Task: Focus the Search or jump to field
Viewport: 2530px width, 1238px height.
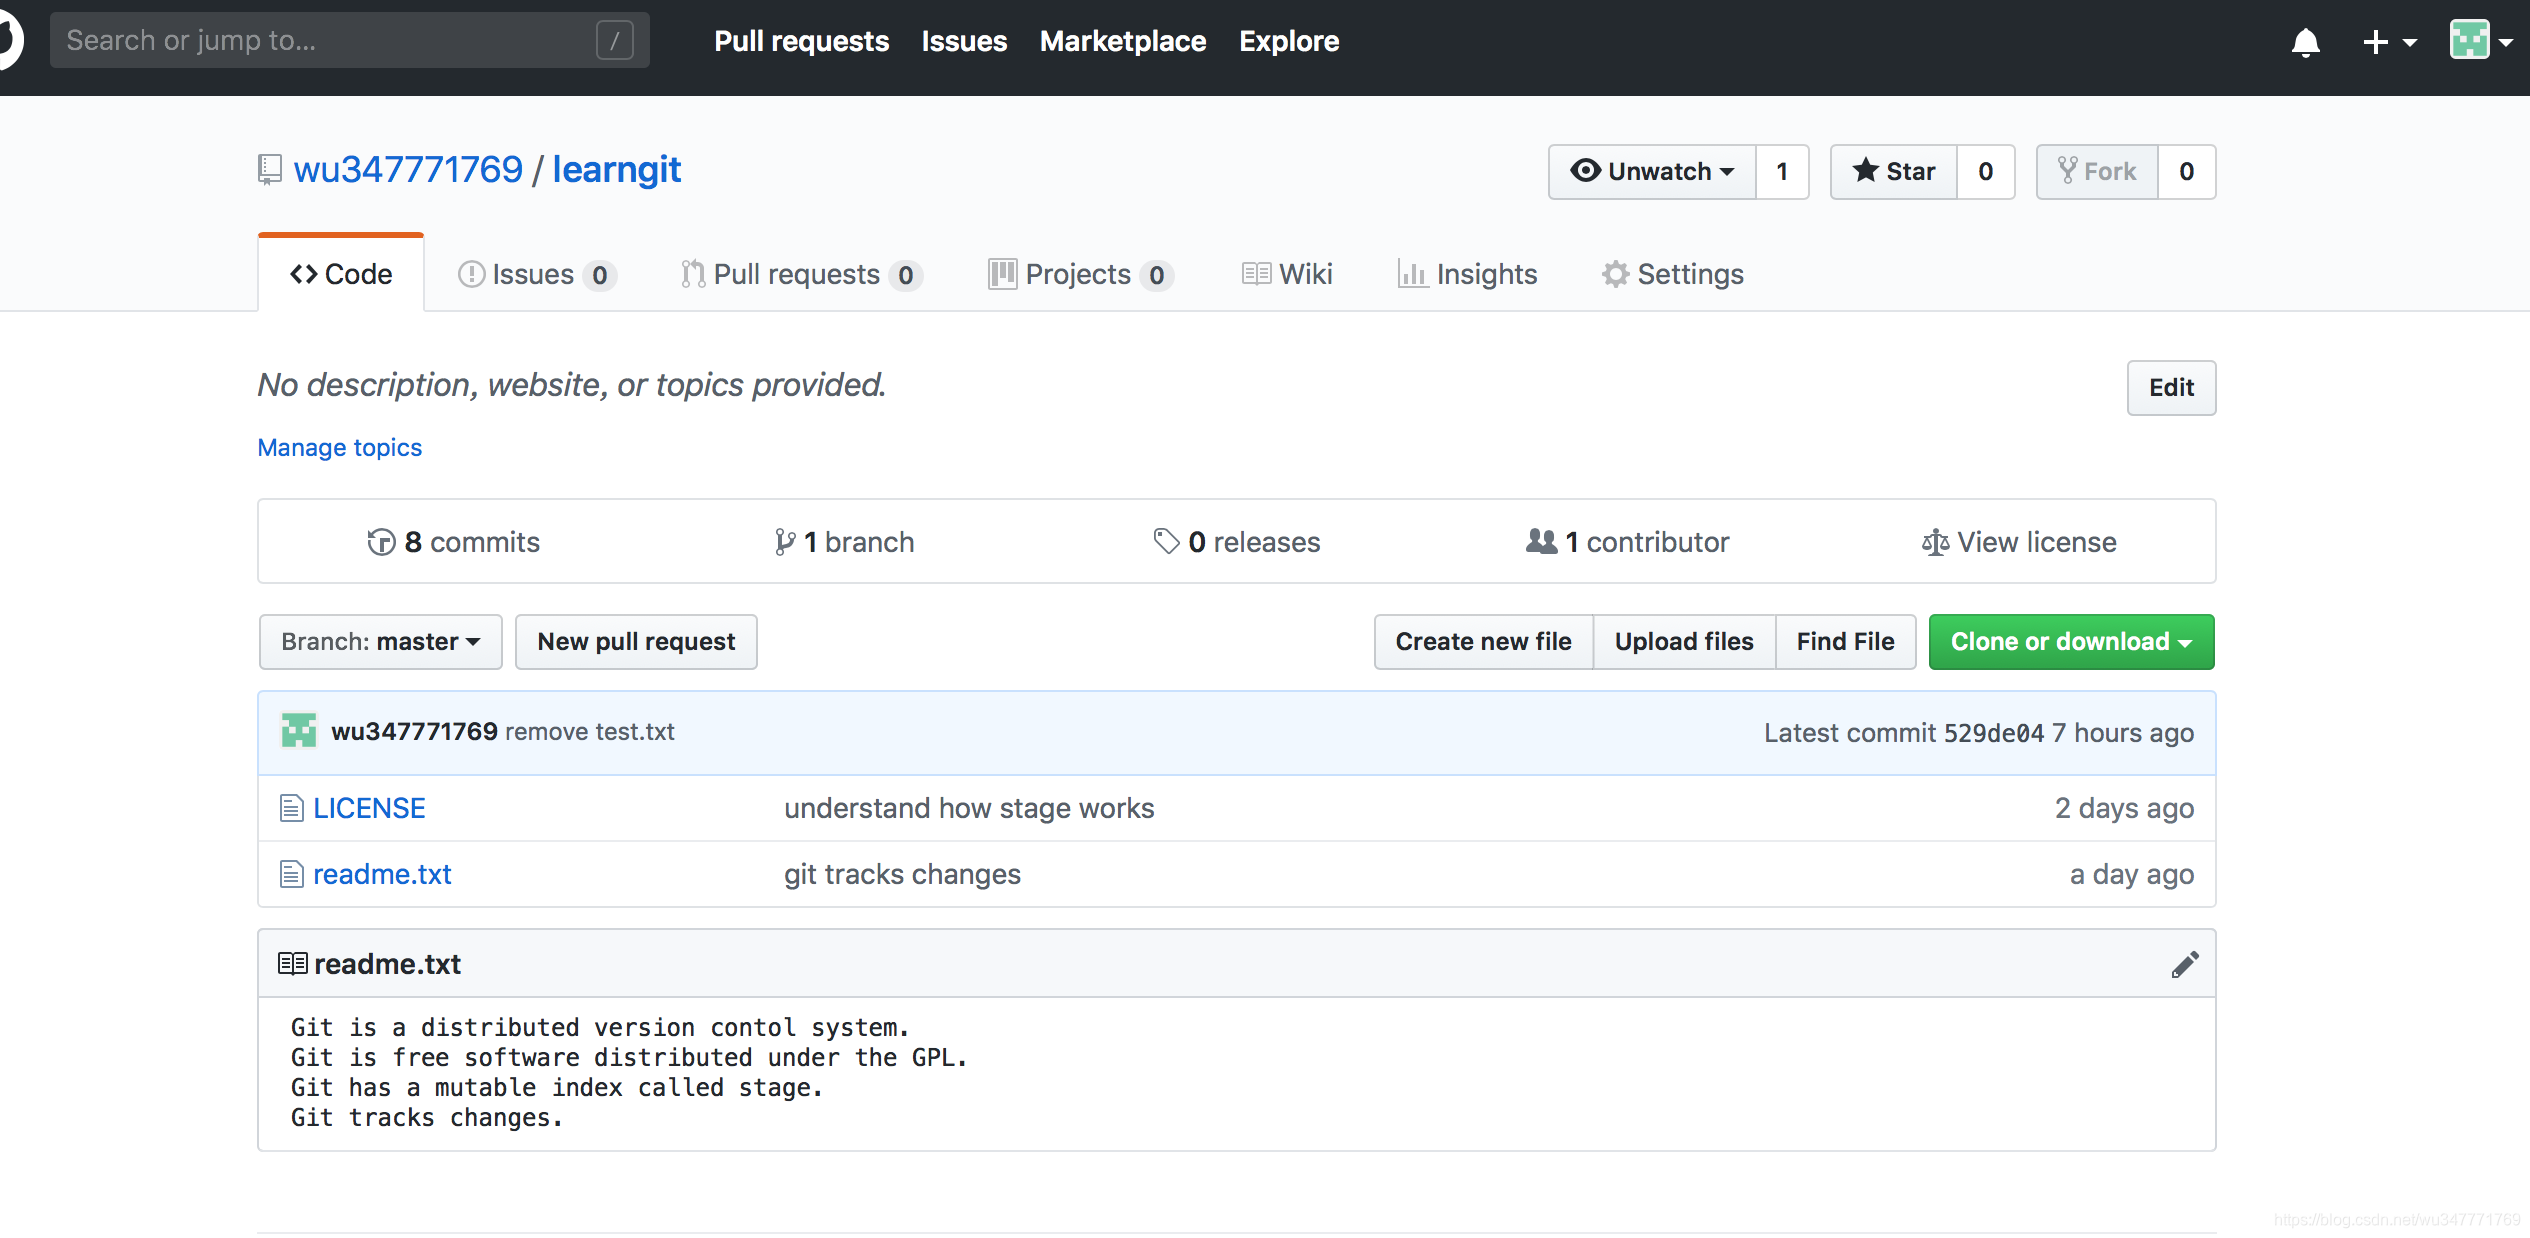Action: click(349, 40)
